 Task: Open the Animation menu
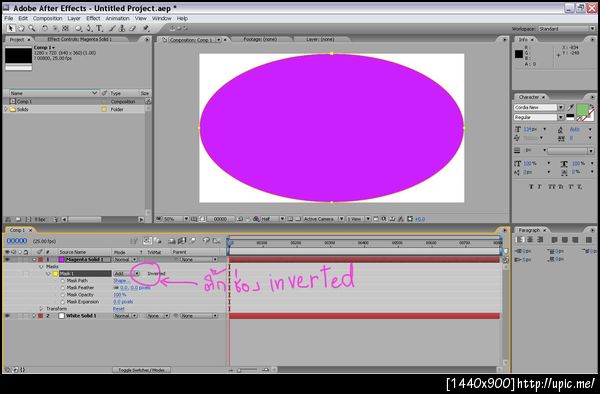(x=117, y=18)
